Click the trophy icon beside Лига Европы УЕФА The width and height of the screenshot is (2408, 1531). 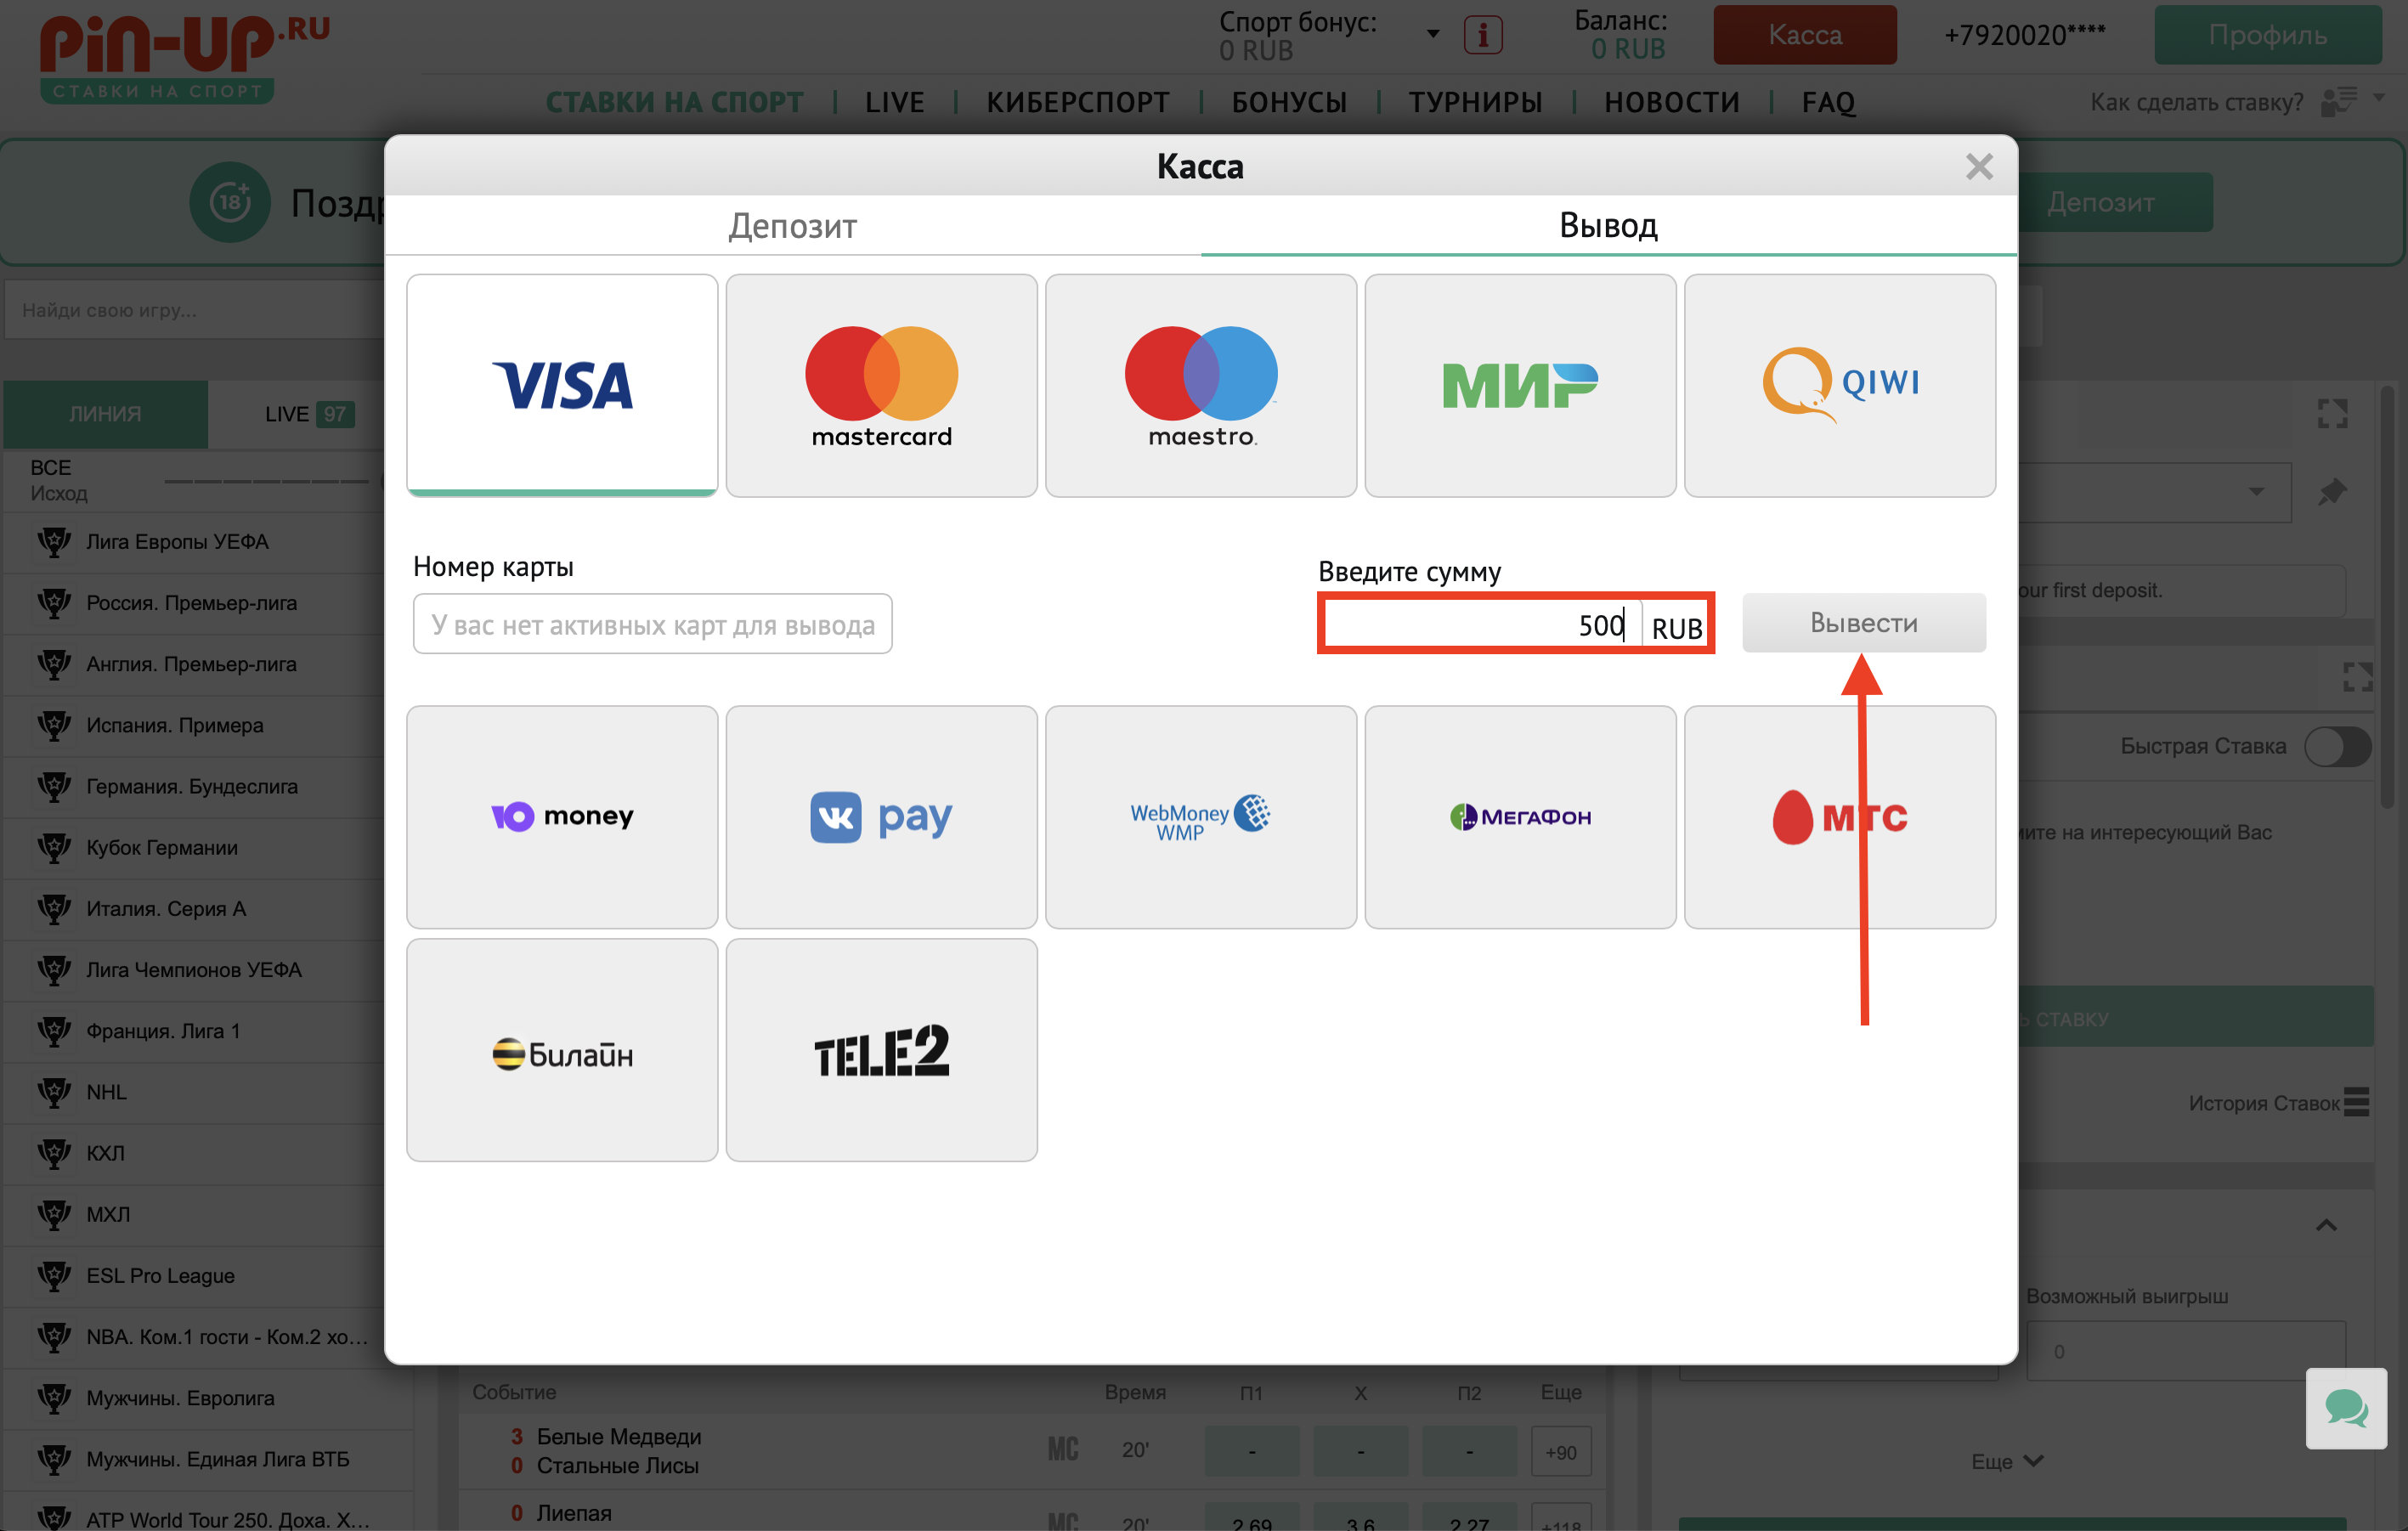click(54, 542)
